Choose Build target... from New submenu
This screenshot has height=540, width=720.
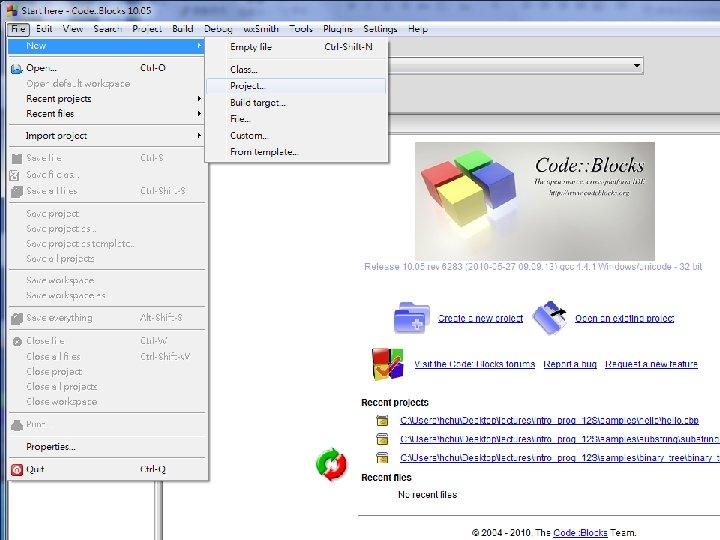click(296, 103)
